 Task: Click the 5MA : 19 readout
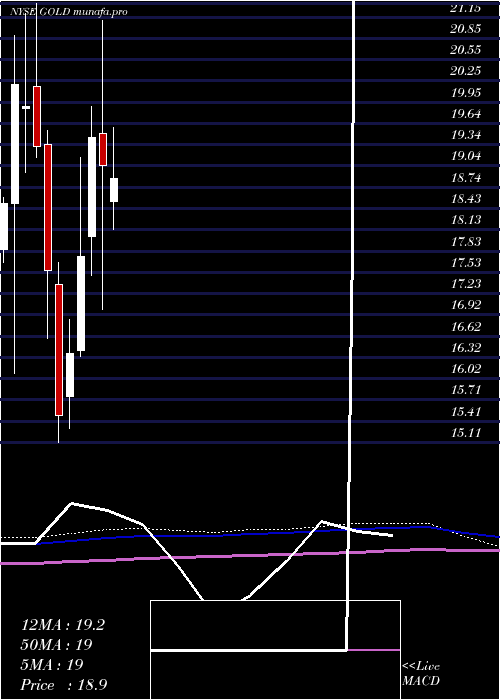point(52,665)
